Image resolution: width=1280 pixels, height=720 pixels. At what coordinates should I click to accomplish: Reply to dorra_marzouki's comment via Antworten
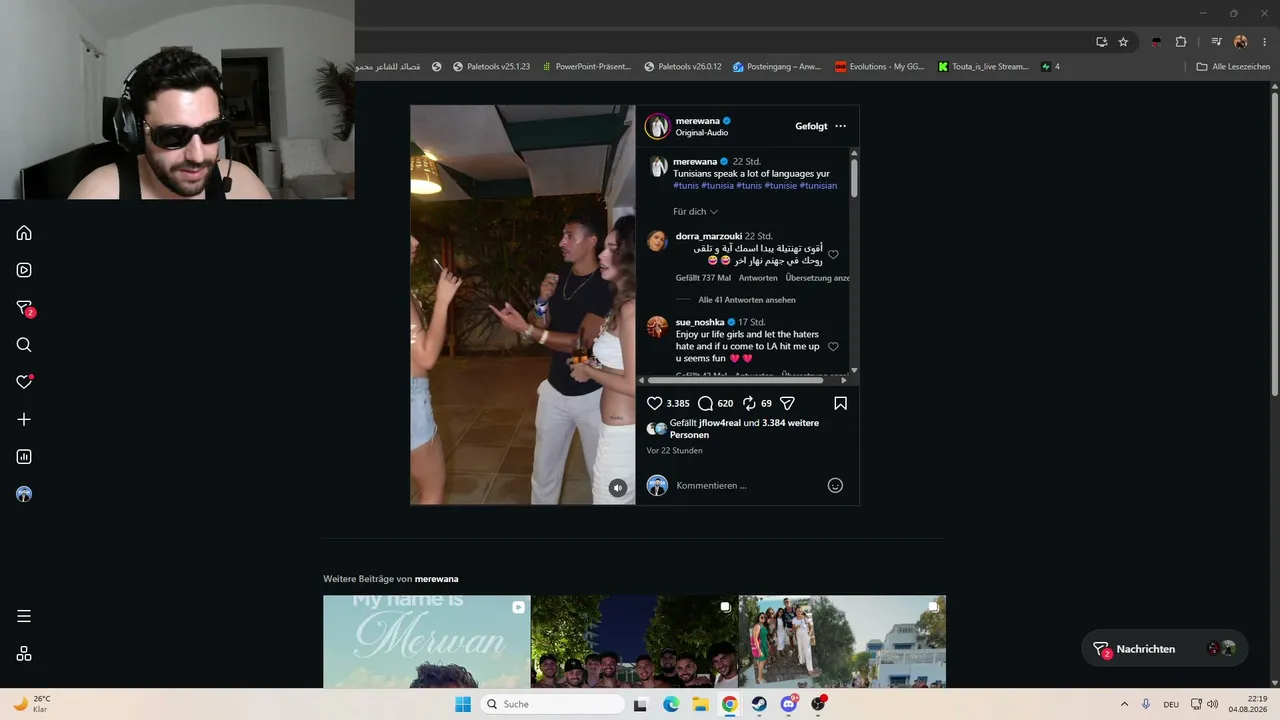pos(758,278)
